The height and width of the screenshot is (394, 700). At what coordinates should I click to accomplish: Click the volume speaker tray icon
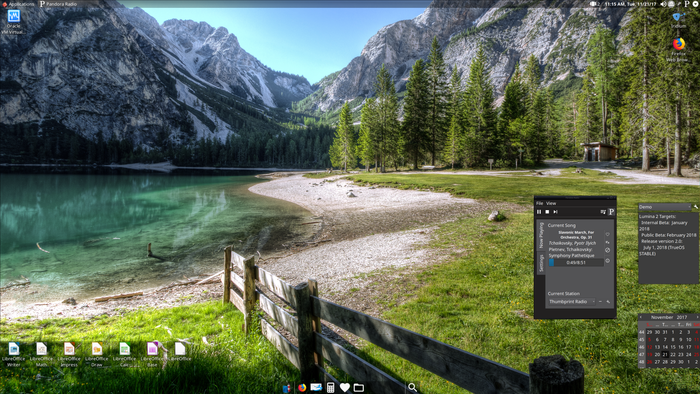[x=663, y=4]
